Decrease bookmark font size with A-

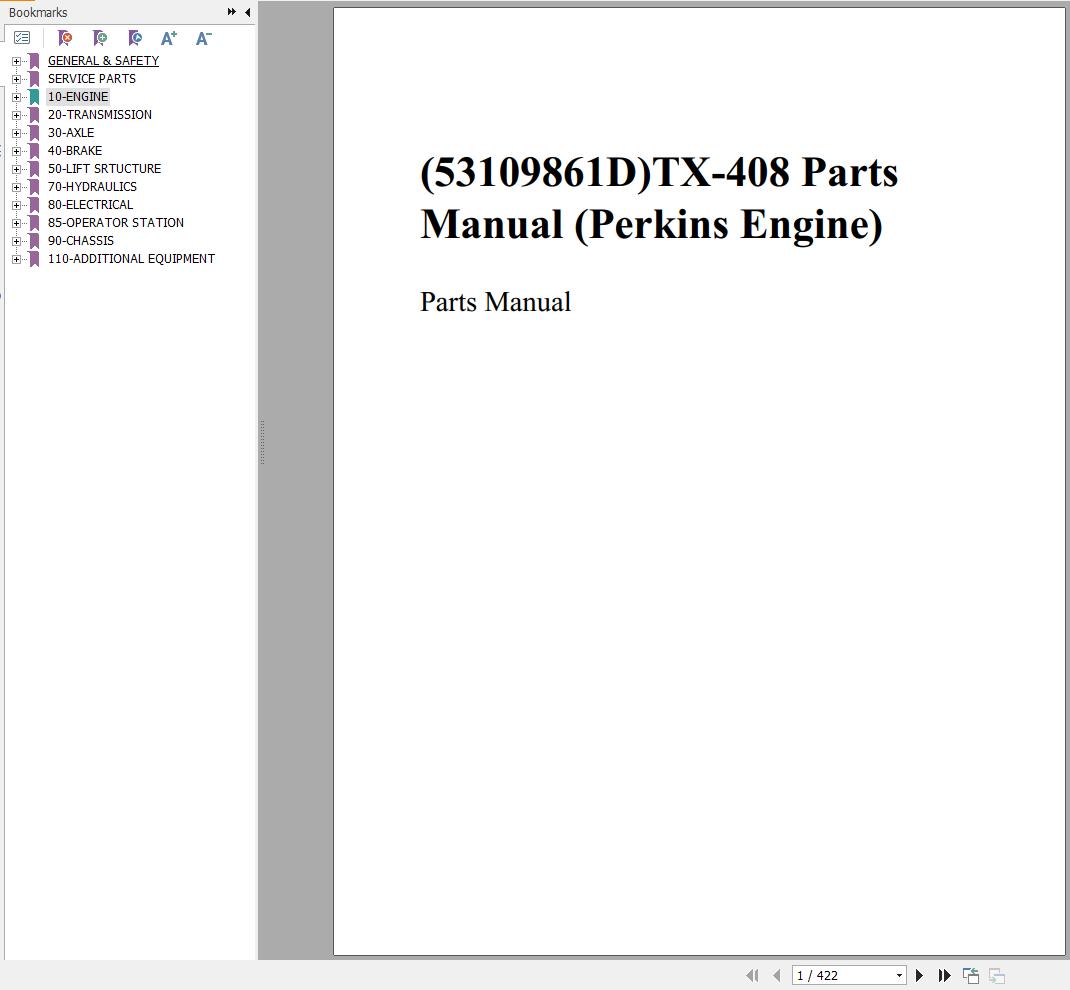[203, 38]
